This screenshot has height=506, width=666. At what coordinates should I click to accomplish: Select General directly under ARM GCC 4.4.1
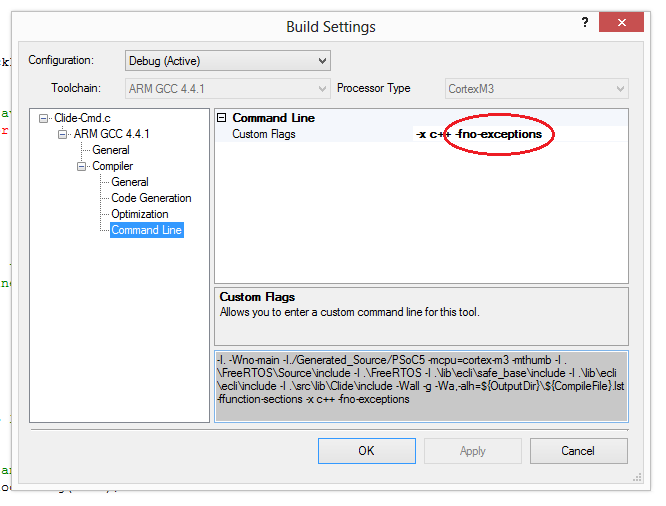click(x=110, y=150)
